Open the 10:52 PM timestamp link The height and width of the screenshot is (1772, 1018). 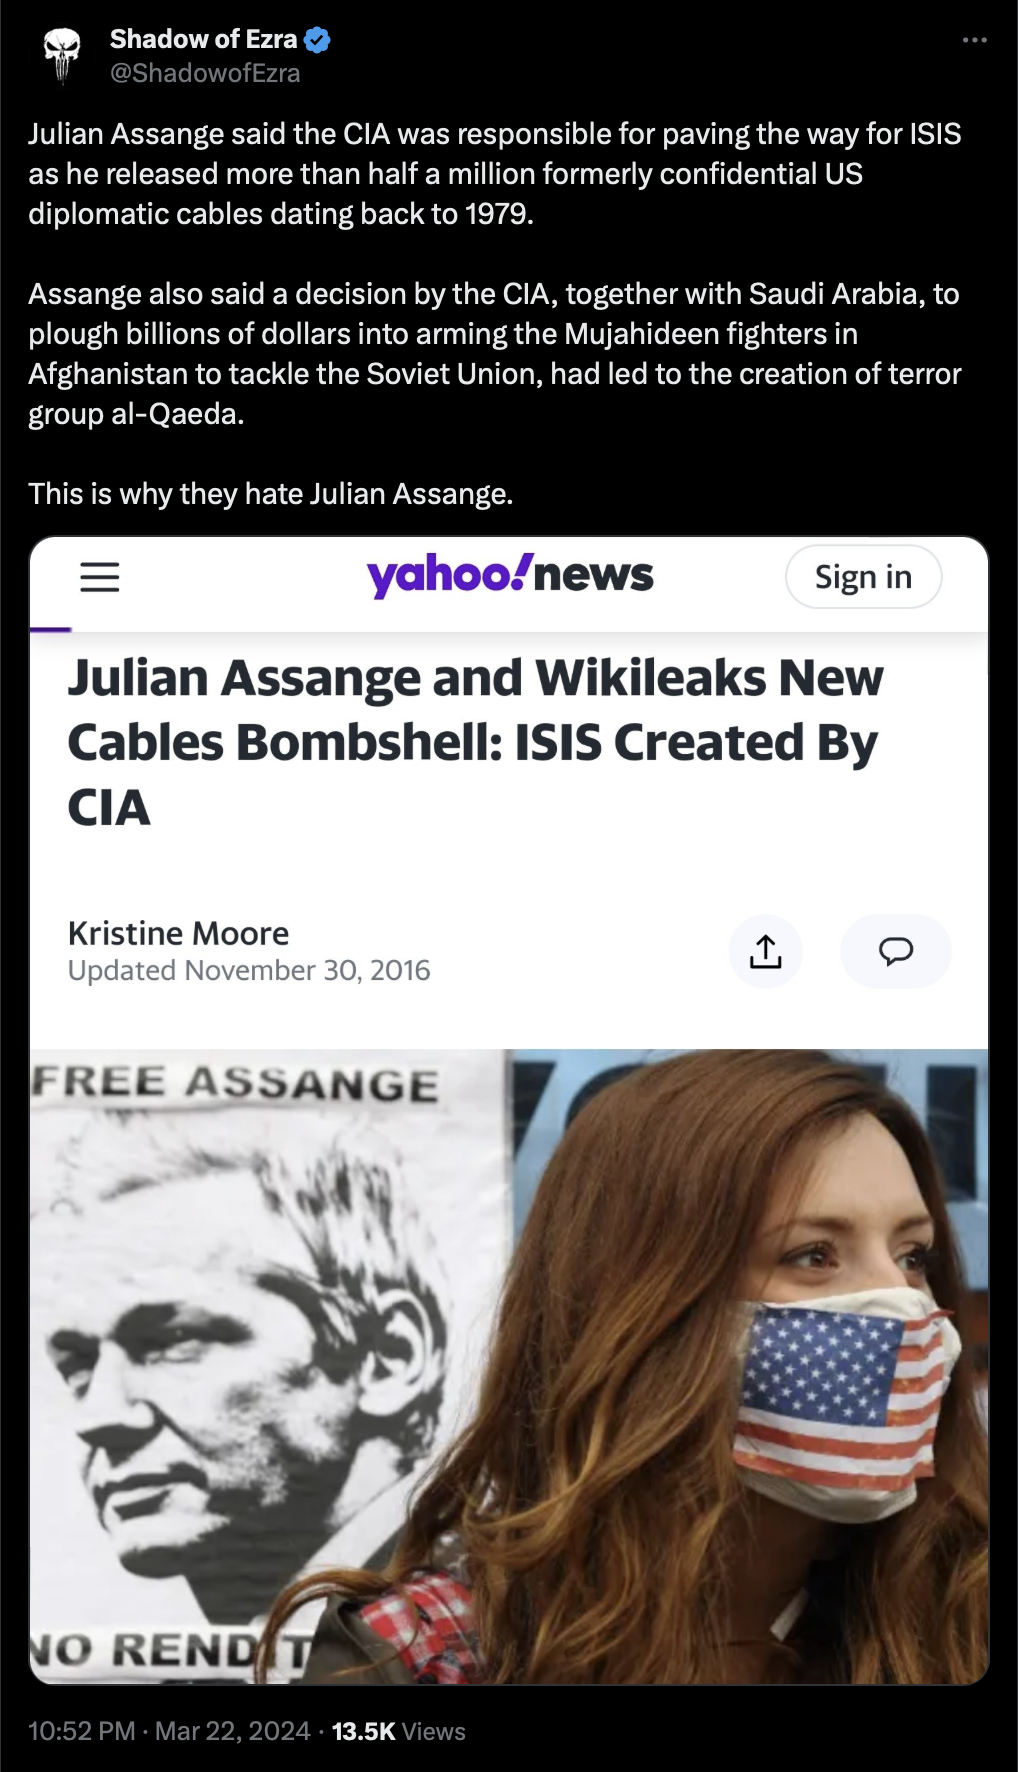click(x=82, y=1731)
